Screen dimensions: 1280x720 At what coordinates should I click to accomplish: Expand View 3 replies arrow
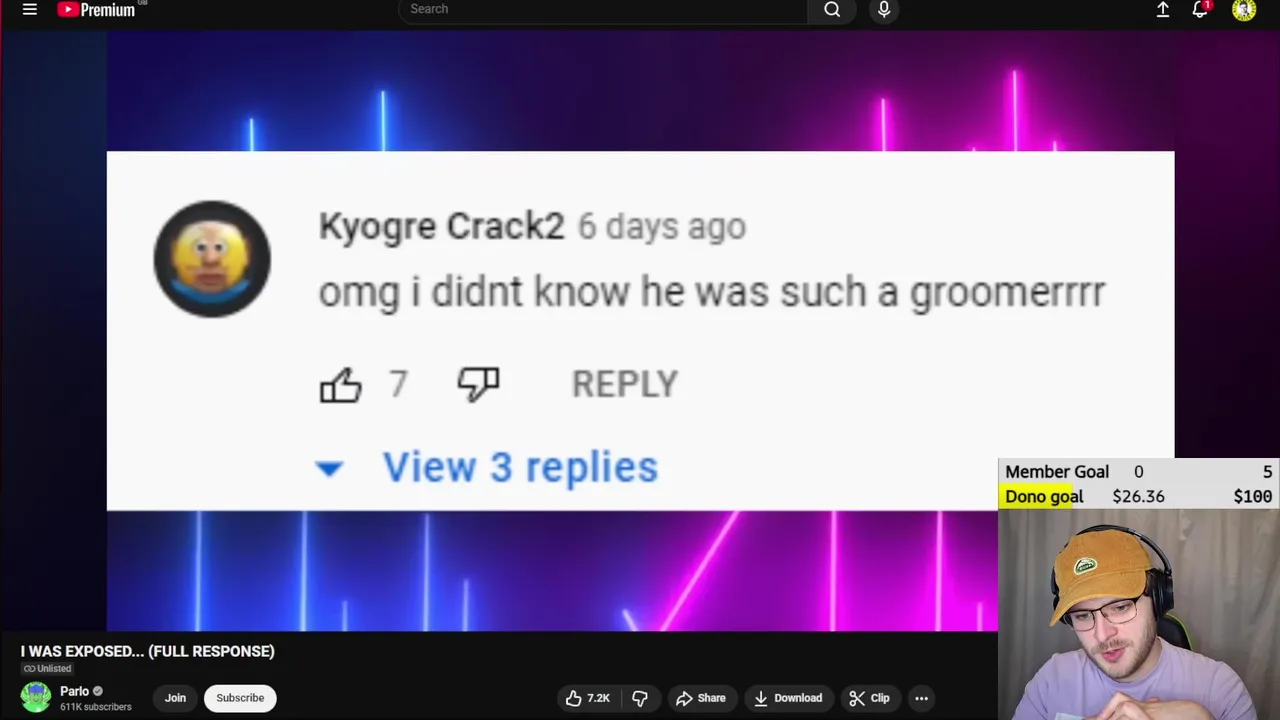tap(329, 468)
